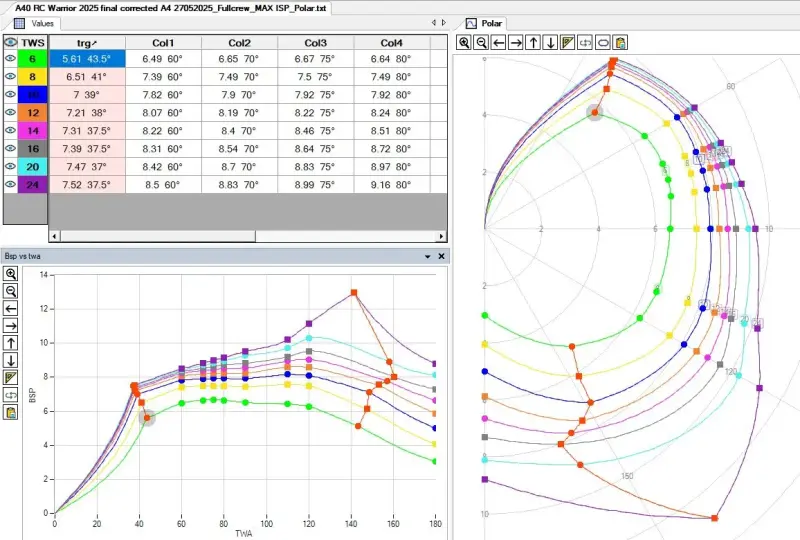800x540 pixels.
Task: Toggle all curves via header eye icon
Action: click(x=11, y=42)
